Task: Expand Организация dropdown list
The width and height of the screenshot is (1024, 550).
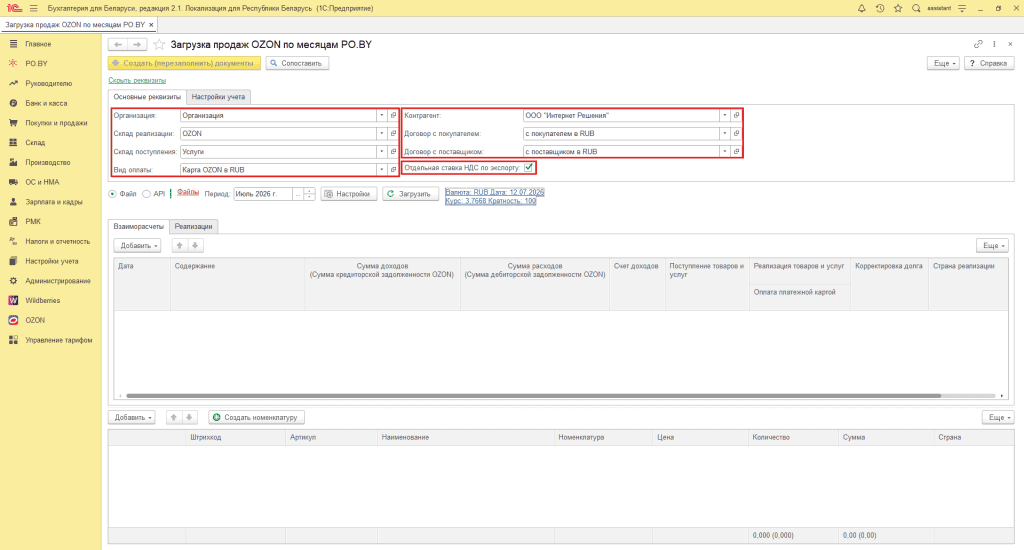Action: pos(381,115)
